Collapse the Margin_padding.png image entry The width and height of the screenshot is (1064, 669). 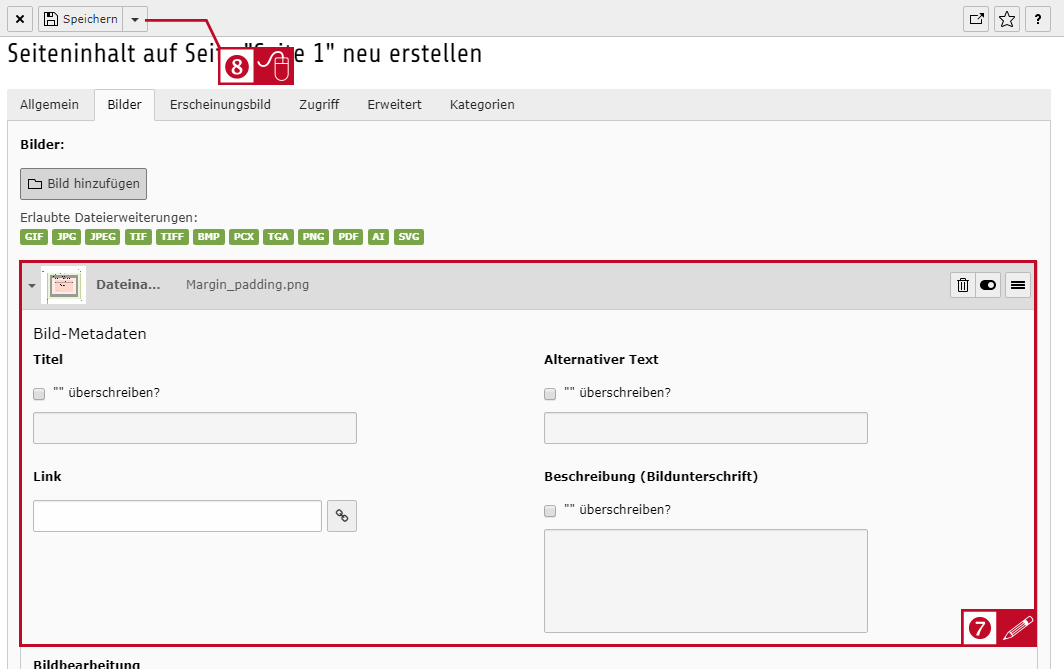(32, 286)
